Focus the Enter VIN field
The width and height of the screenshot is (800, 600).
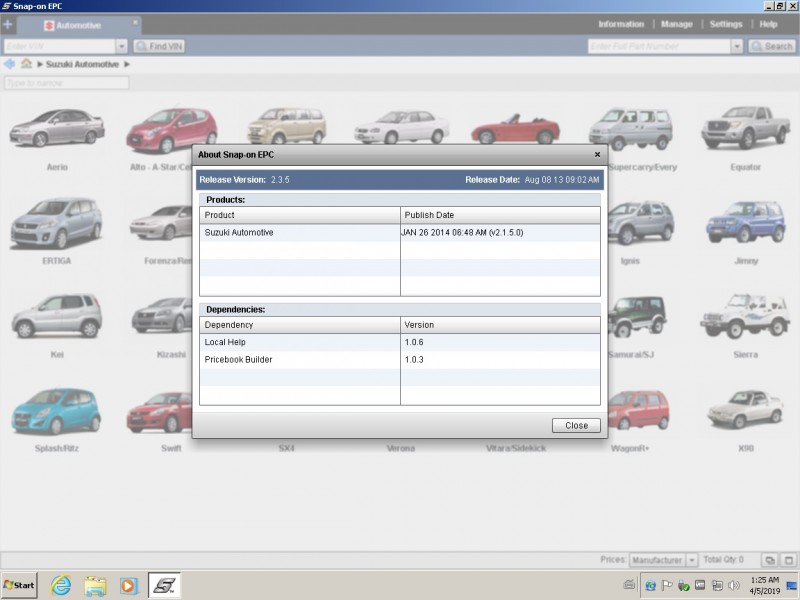(60, 46)
